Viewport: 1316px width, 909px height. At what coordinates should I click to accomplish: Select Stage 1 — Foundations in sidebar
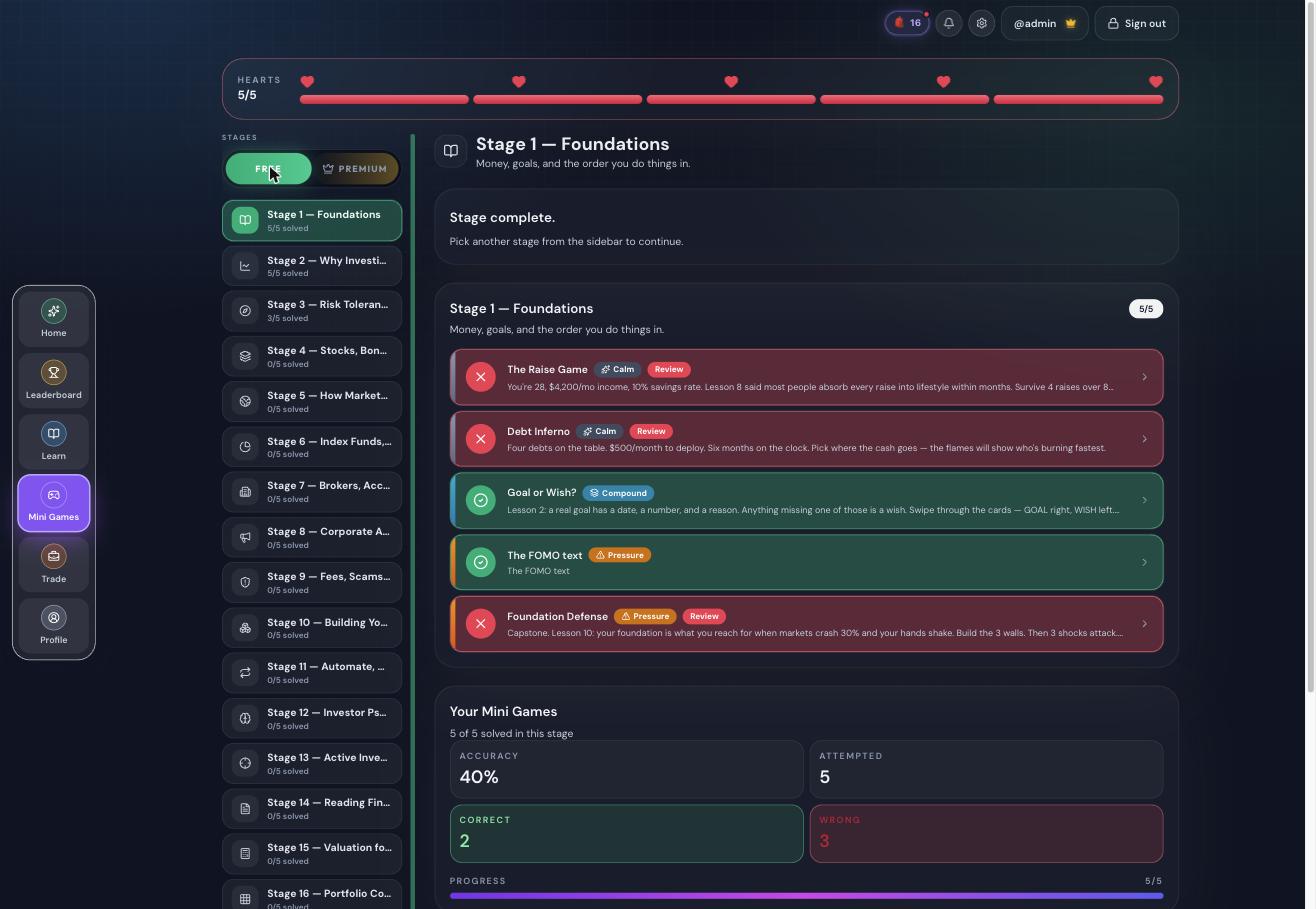[x=312, y=220]
